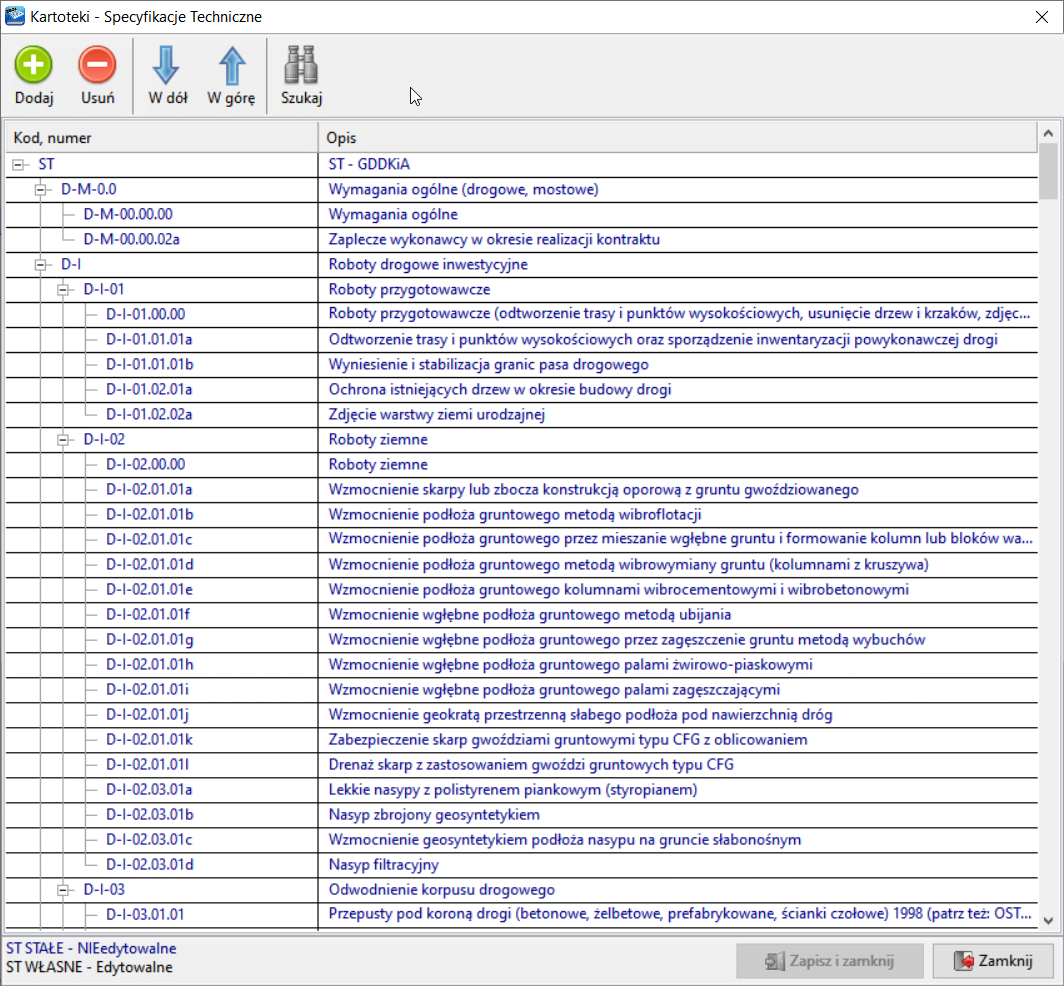Click the scrollbar down arrow
1064x986 pixels.
click(x=1048, y=921)
